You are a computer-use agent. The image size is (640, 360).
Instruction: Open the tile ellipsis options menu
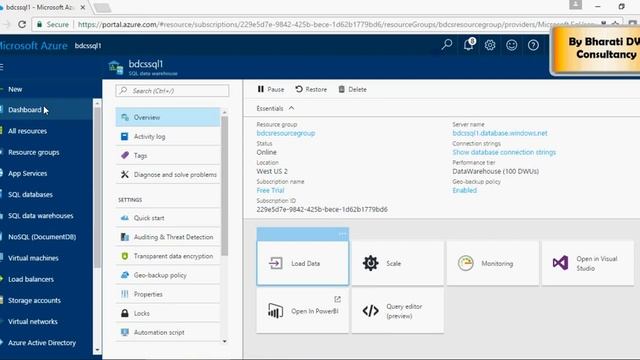coord(342,234)
